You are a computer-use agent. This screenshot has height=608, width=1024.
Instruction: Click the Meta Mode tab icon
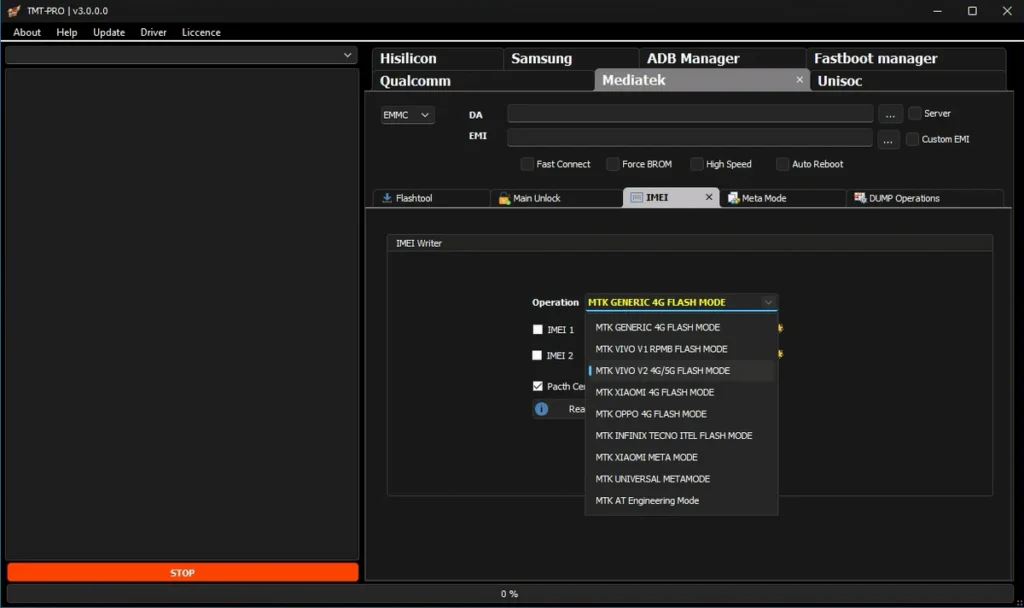(x=733, y=198)
